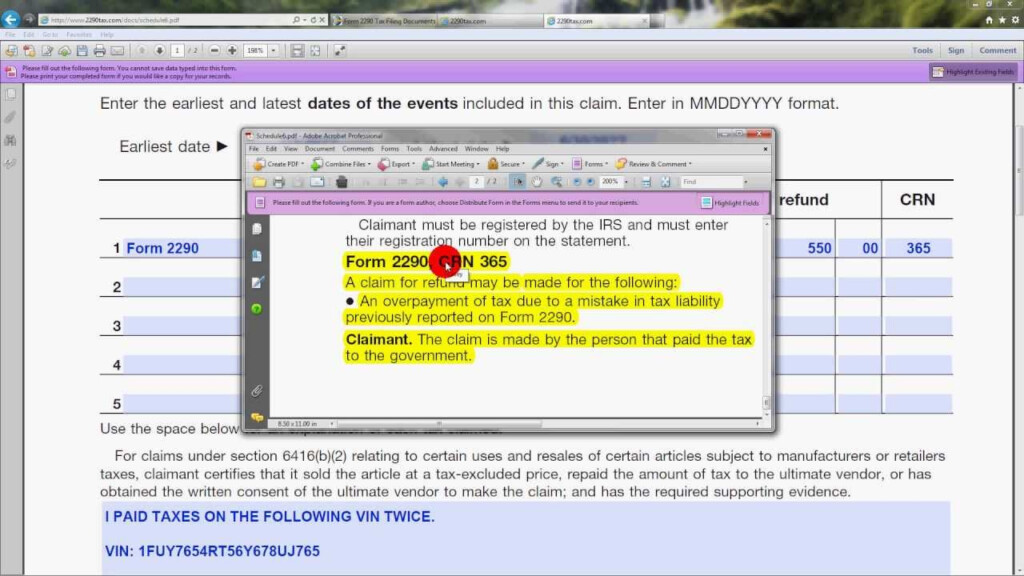Go to previous page in Acrobat window

coord(443,182)
